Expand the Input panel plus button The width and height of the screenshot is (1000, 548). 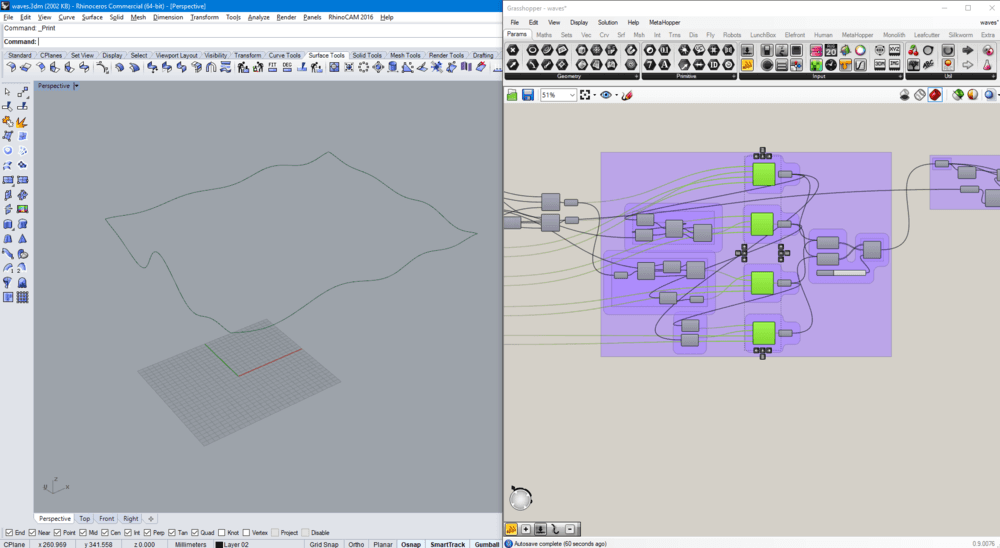pos(900,77)
